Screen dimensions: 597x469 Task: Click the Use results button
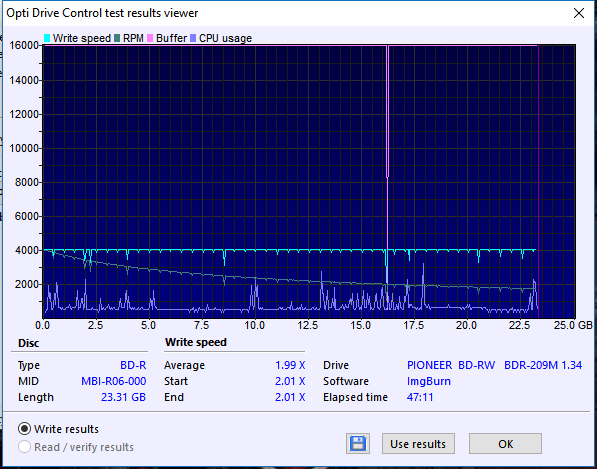tap(418, 444)
